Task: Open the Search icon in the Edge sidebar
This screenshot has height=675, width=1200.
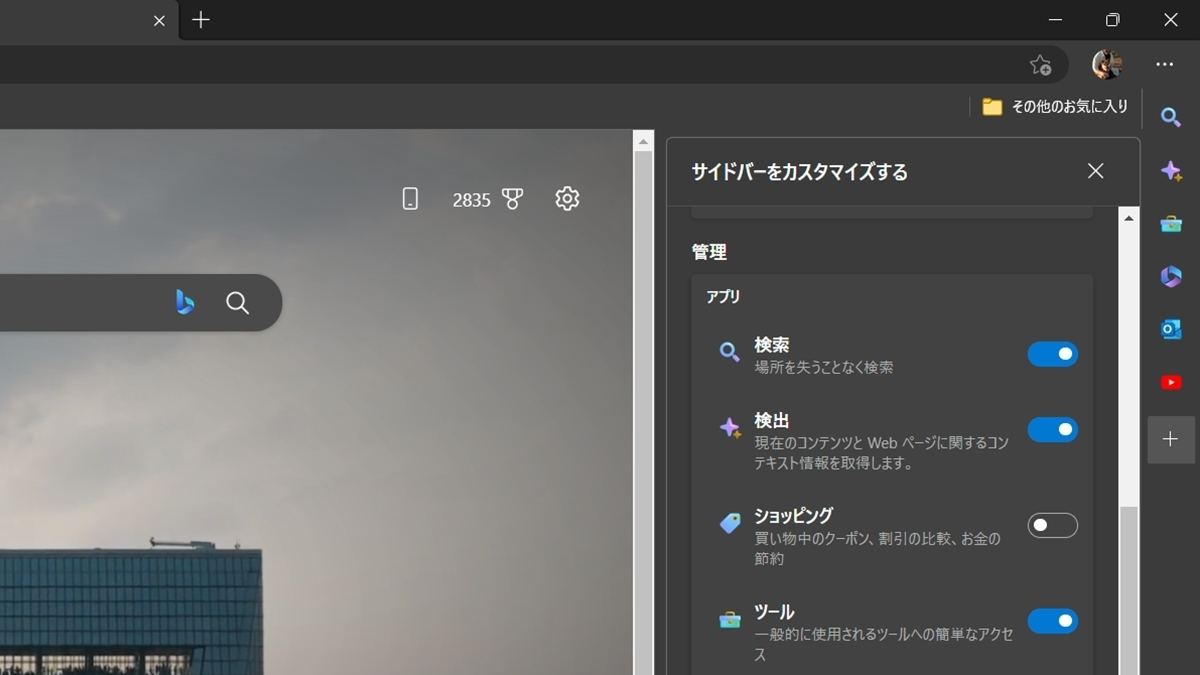Action: tap(1170, 117)
